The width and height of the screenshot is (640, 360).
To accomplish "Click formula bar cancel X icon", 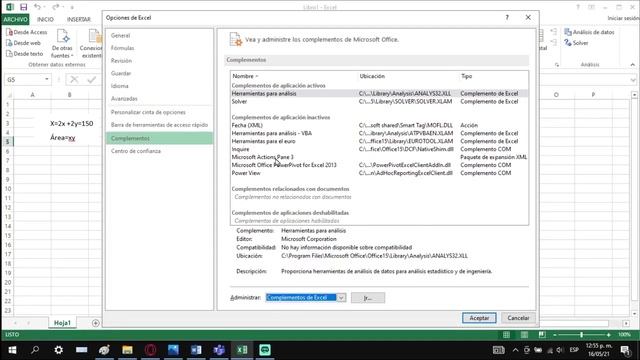I will (x=74, y=79).
